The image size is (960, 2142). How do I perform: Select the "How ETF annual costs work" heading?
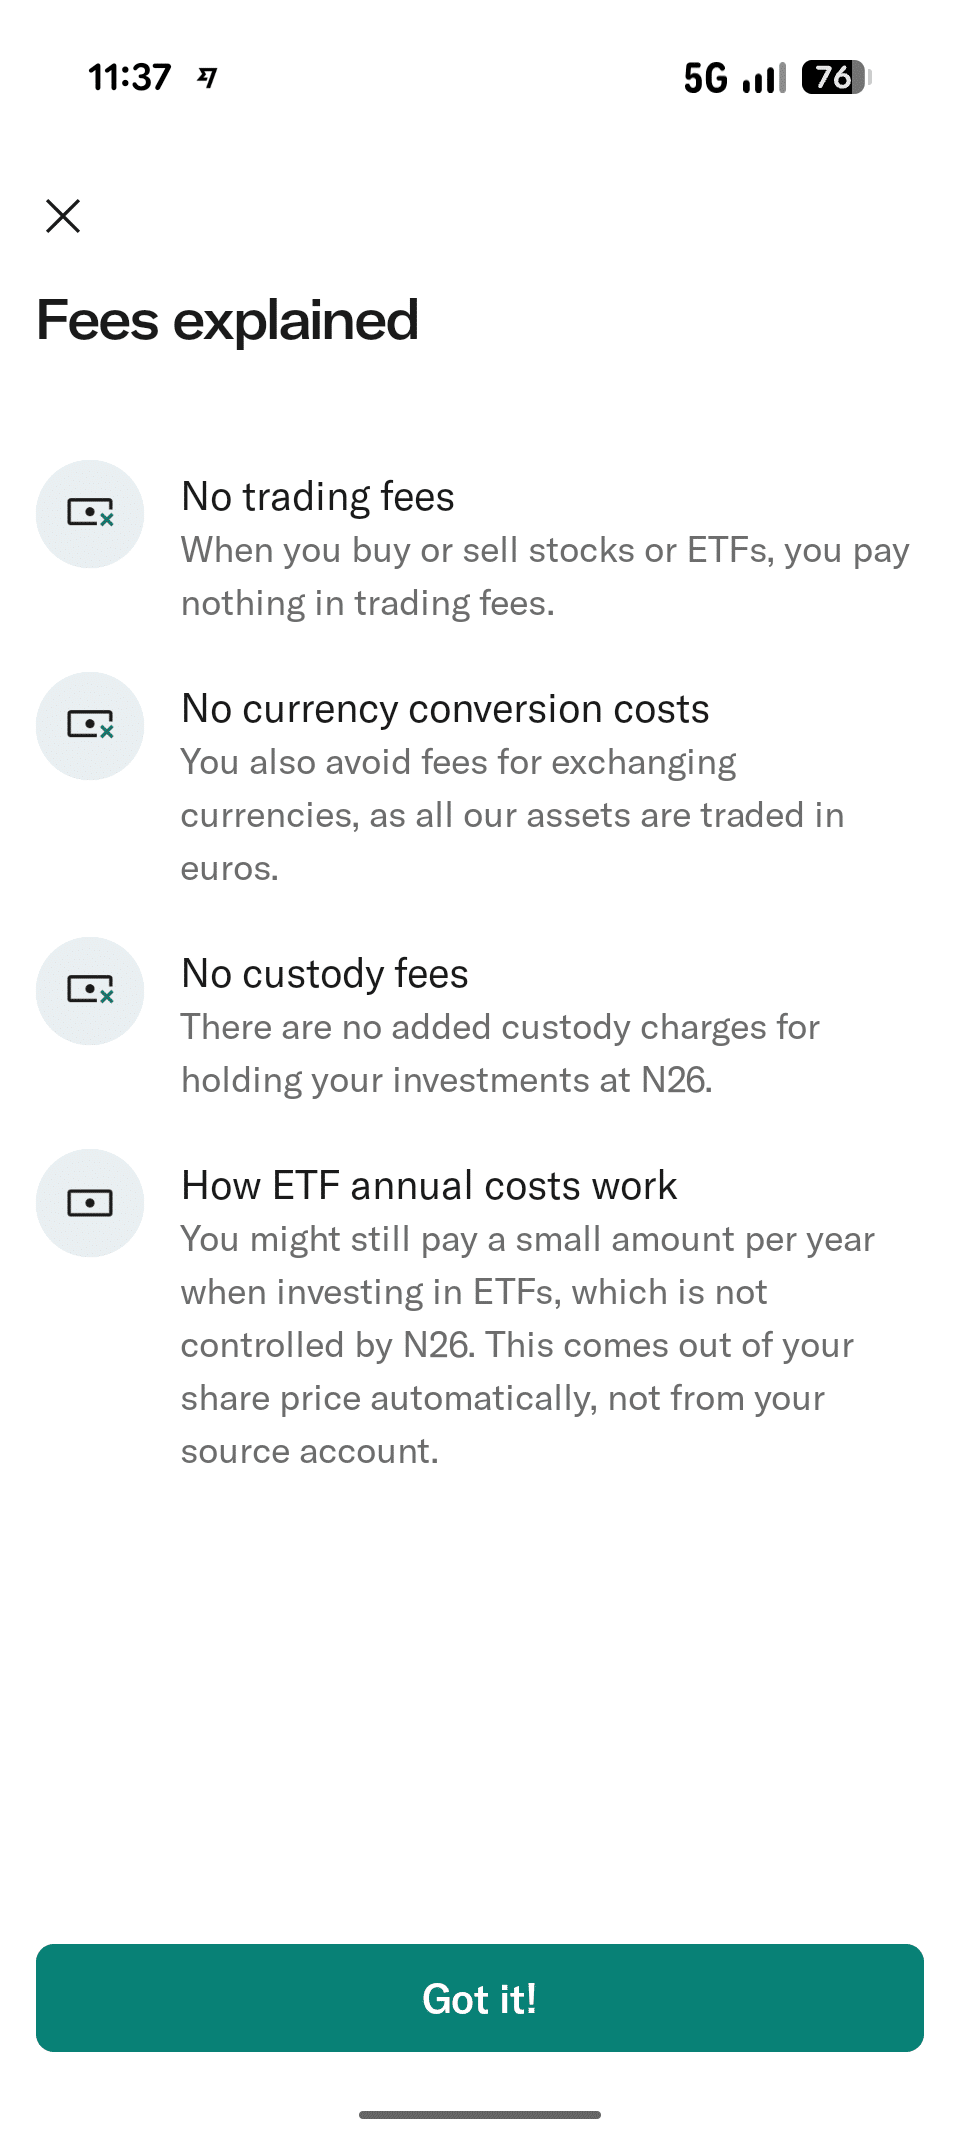click(x=429, y=1186)
